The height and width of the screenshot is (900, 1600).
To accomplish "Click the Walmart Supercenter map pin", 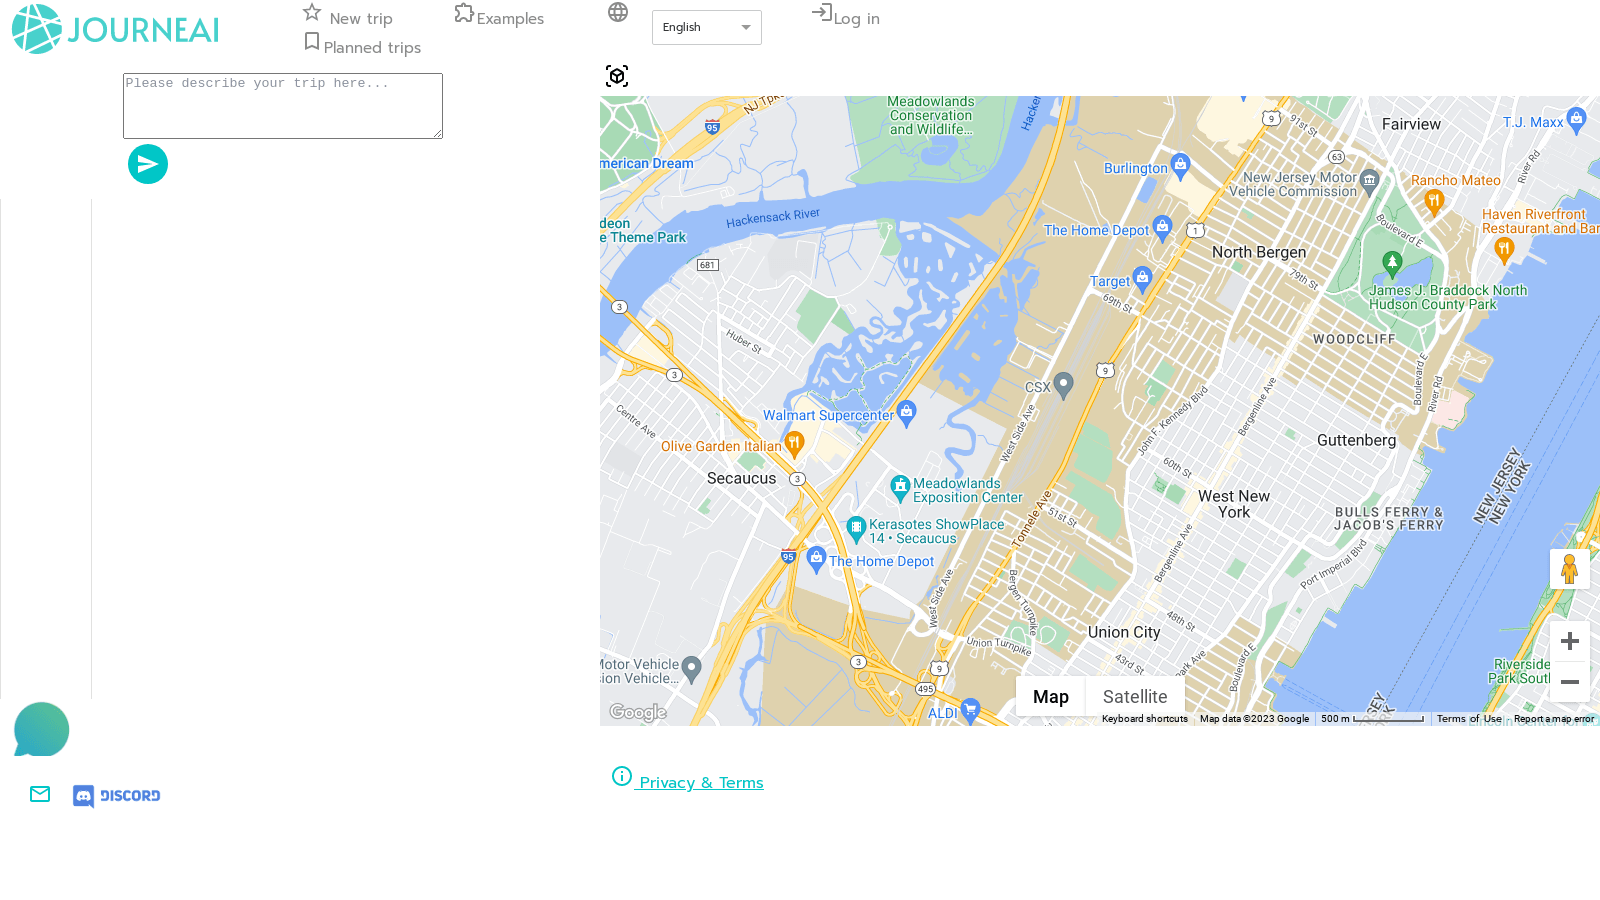I will pyautogui.click(x=906, y=413).
